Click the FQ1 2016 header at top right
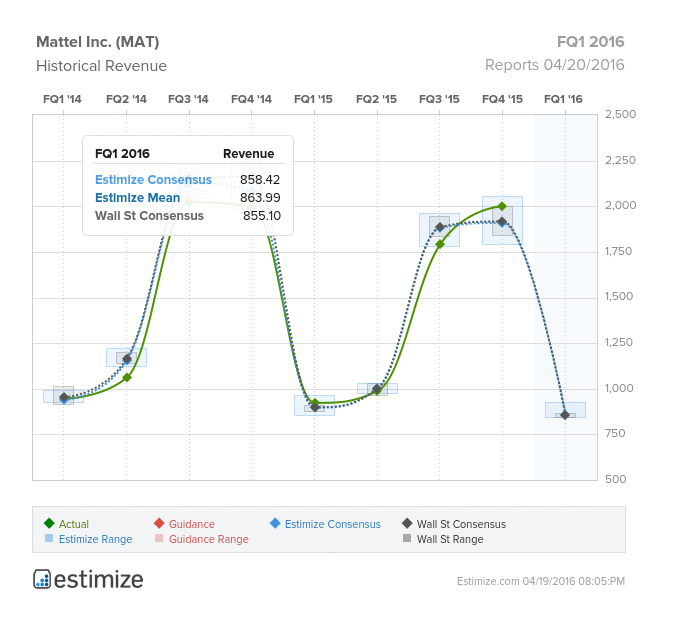The image size is (675, 620). tap(590, 42)
